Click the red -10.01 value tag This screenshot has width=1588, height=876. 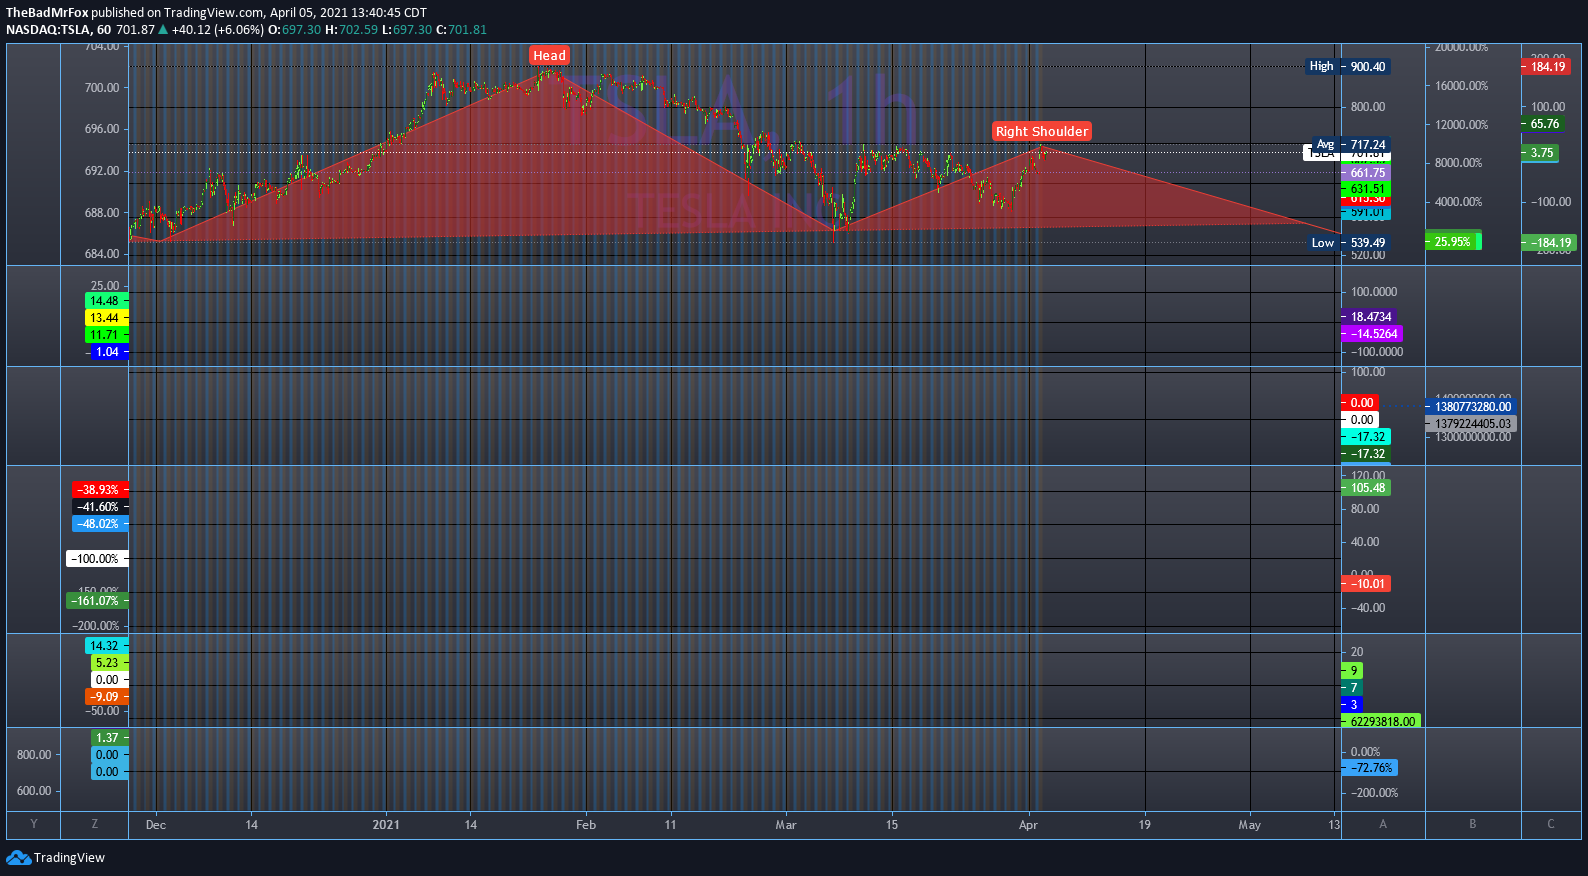(1366, 584)
